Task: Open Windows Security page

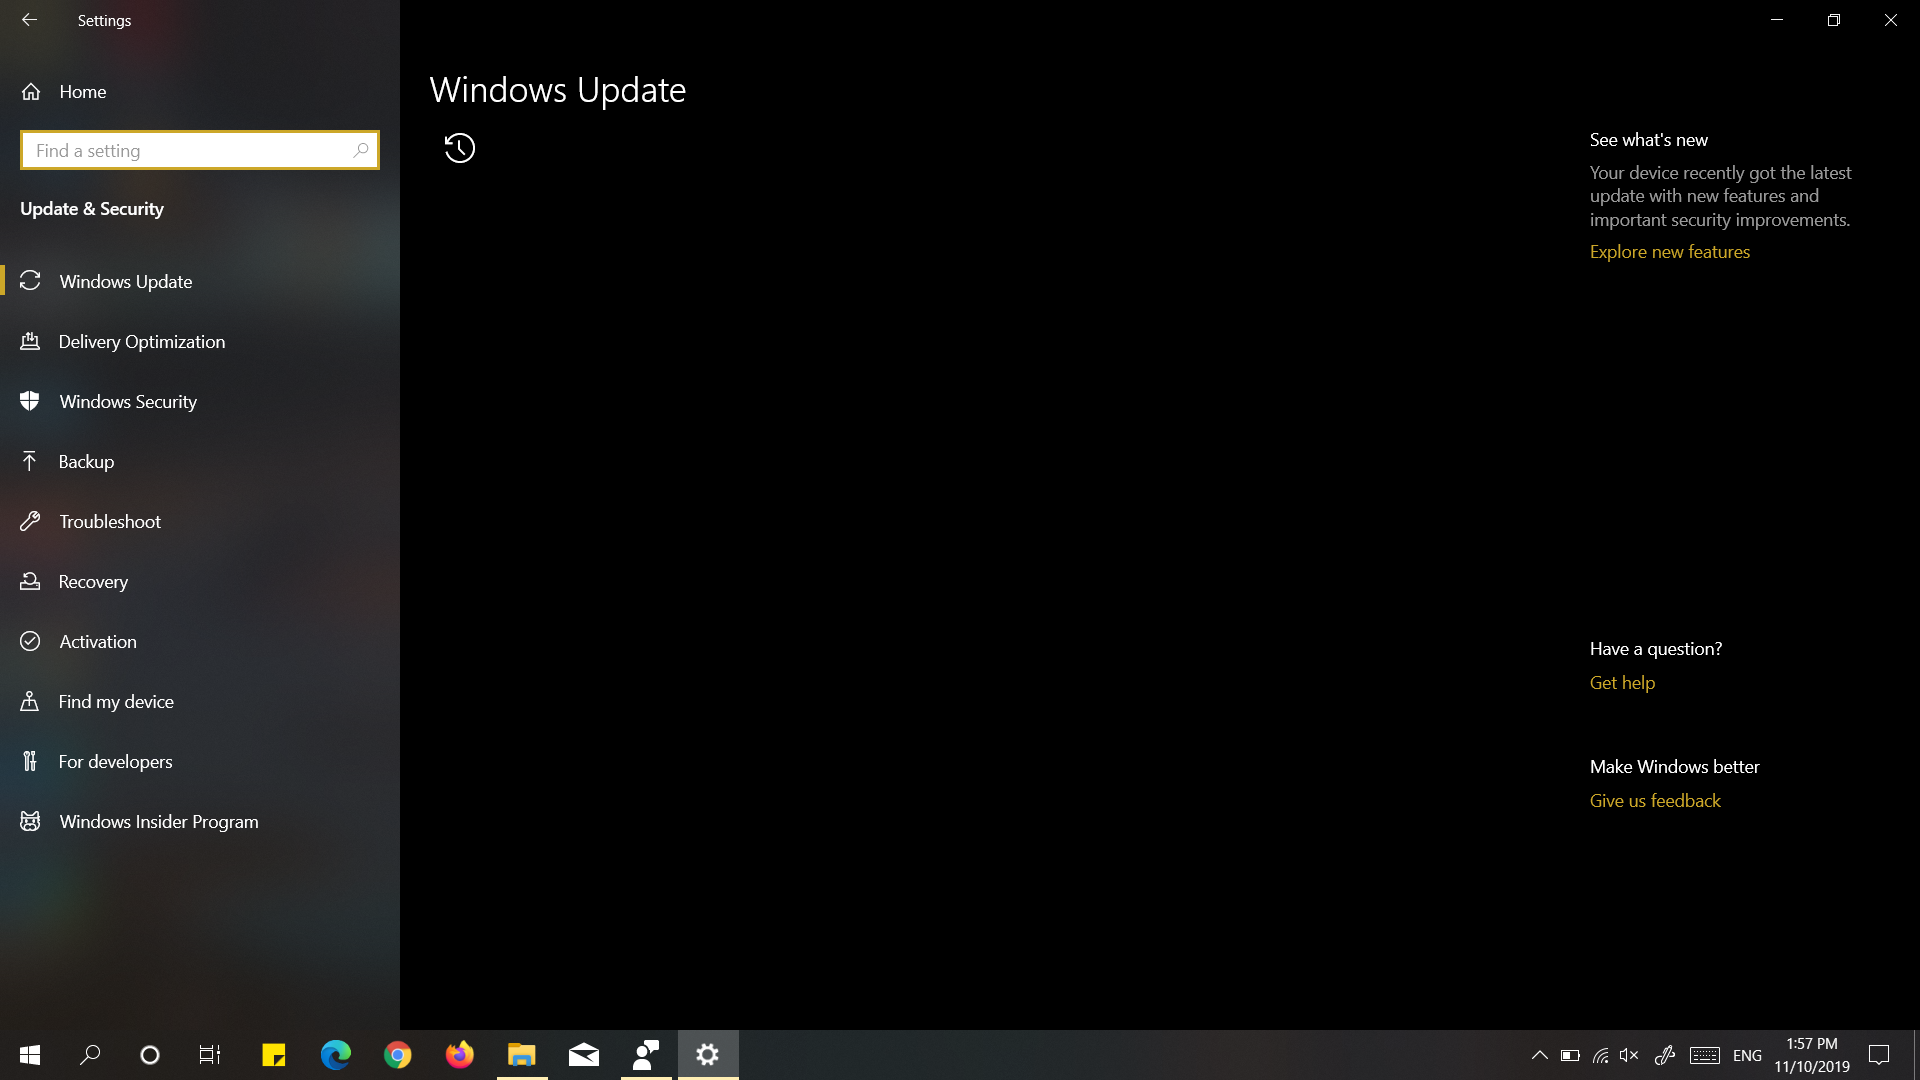Action: (x=200, y=401)
